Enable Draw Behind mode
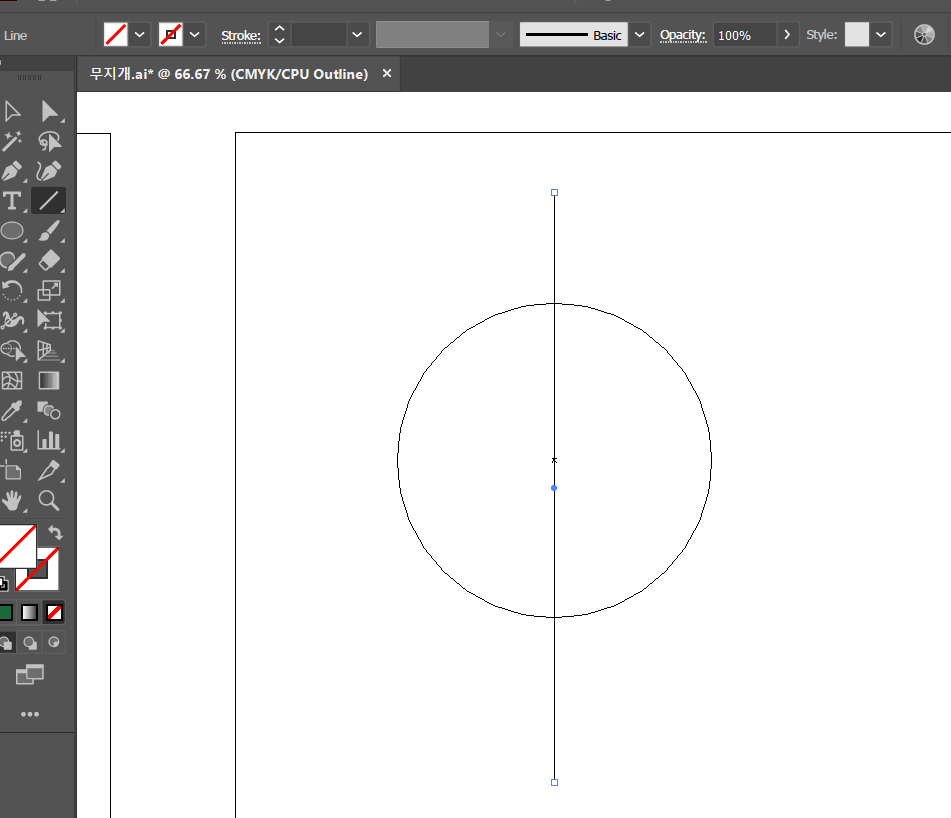This screenshot has width=951, height=818. [30, 643]
